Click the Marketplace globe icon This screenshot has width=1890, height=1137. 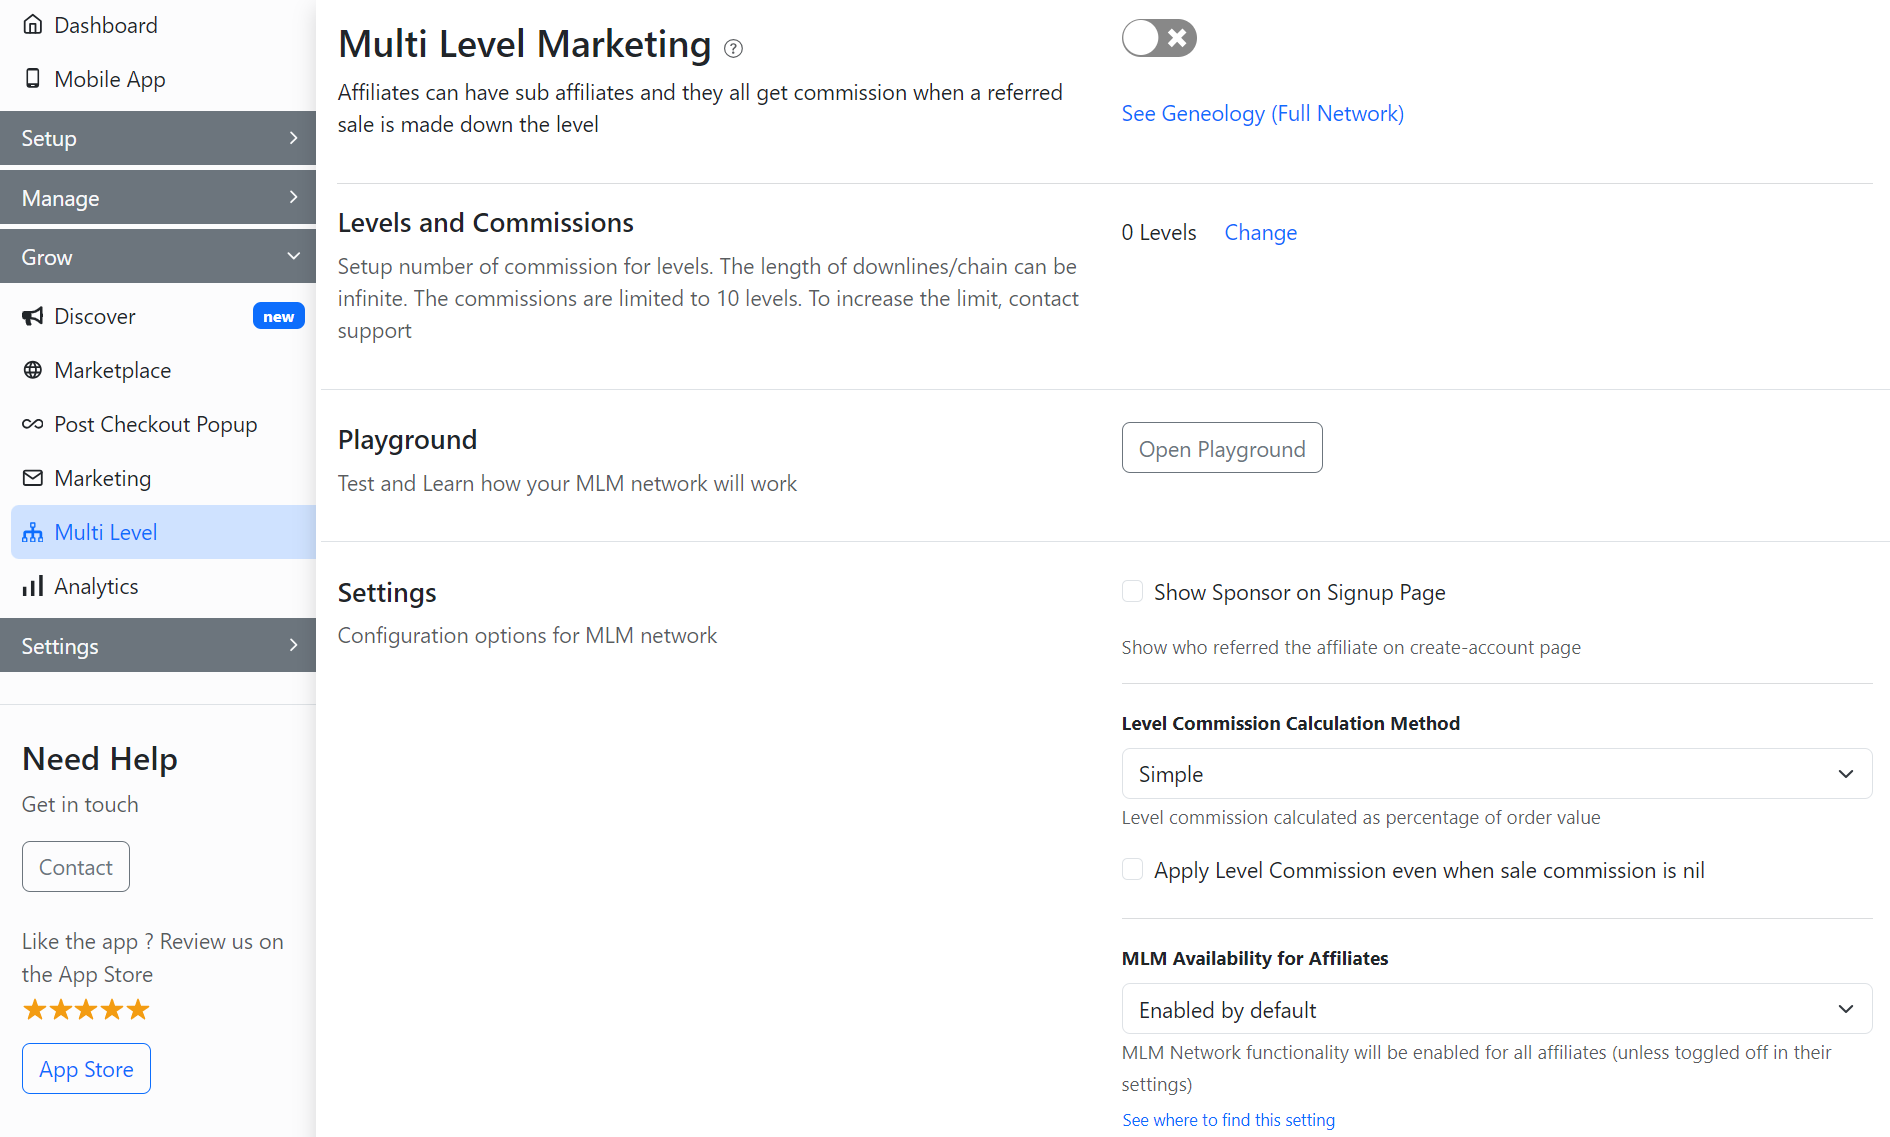pos(33,370)
